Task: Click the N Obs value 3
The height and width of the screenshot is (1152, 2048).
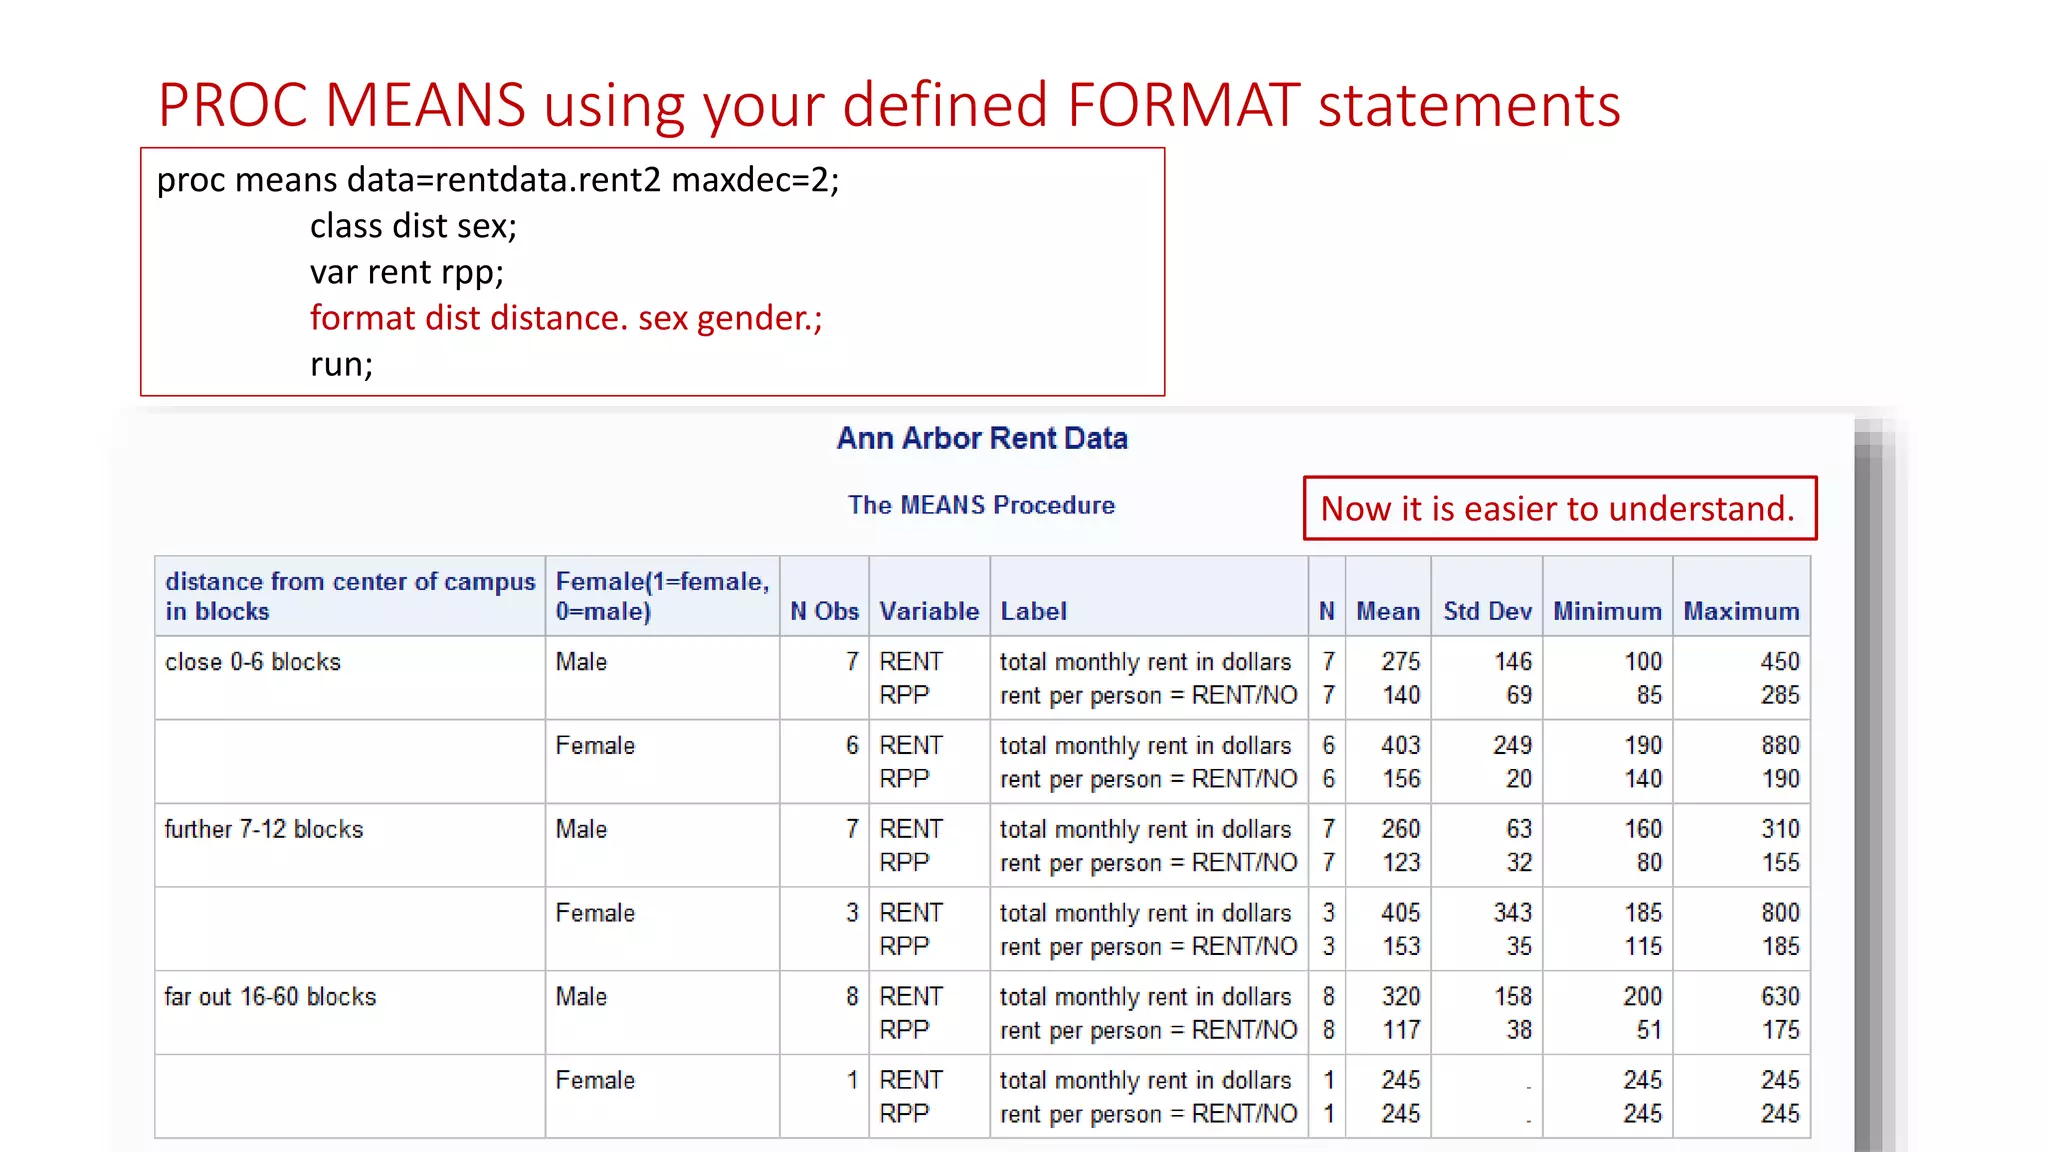Action: click(852, 913)
